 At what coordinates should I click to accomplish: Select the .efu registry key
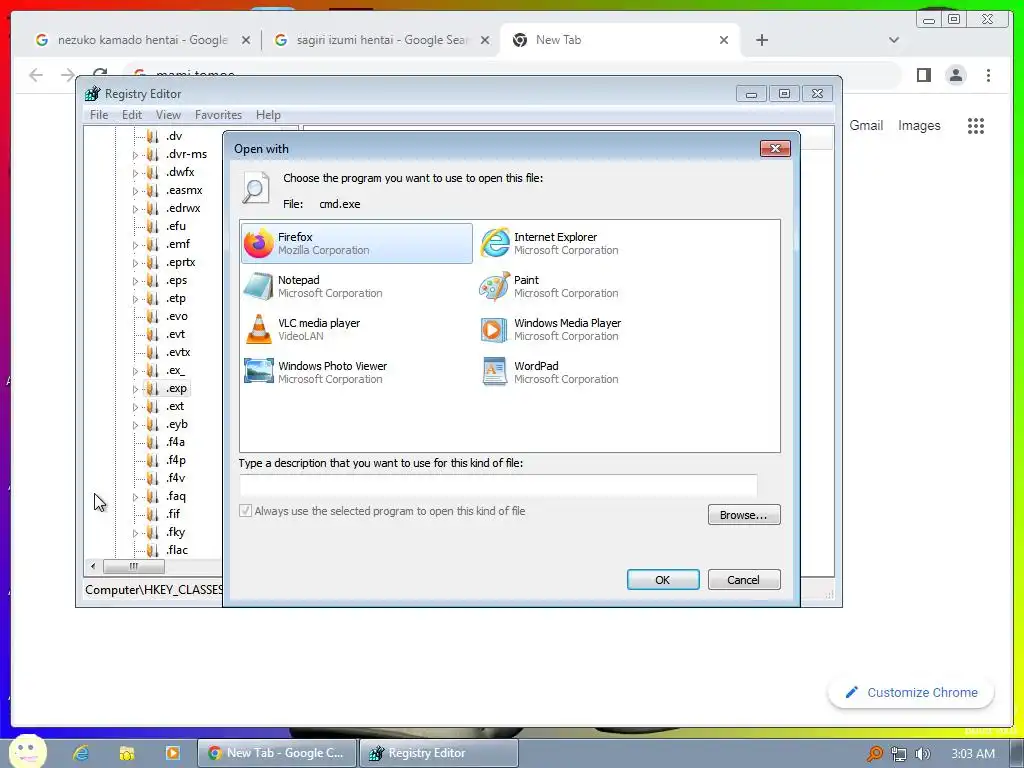coord(175,226)
